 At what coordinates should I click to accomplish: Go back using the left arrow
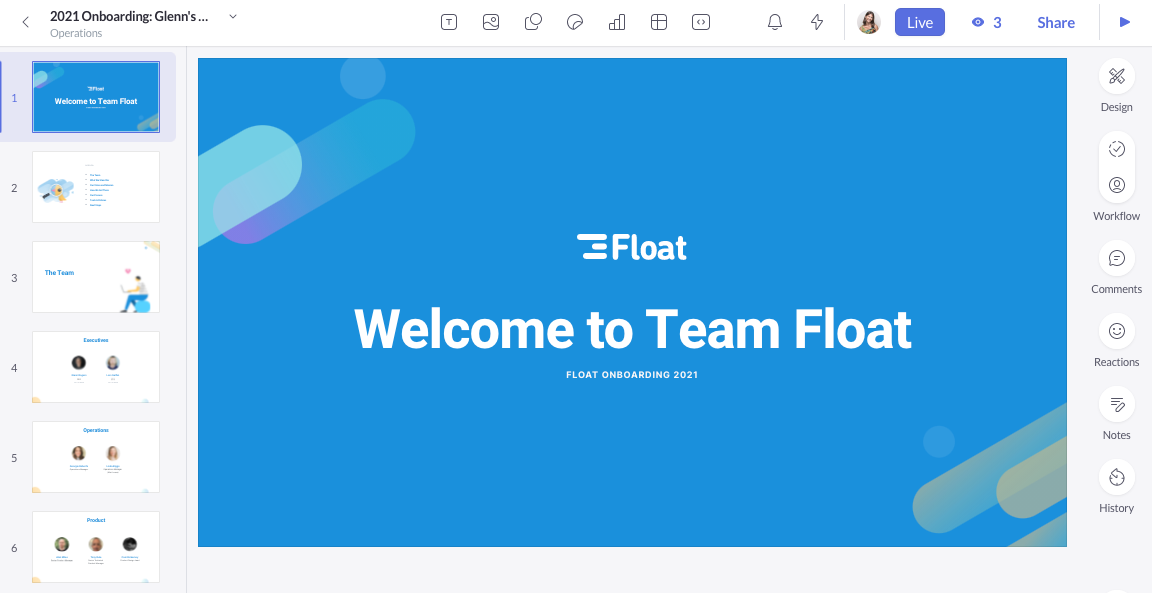(x=26, y=22)
